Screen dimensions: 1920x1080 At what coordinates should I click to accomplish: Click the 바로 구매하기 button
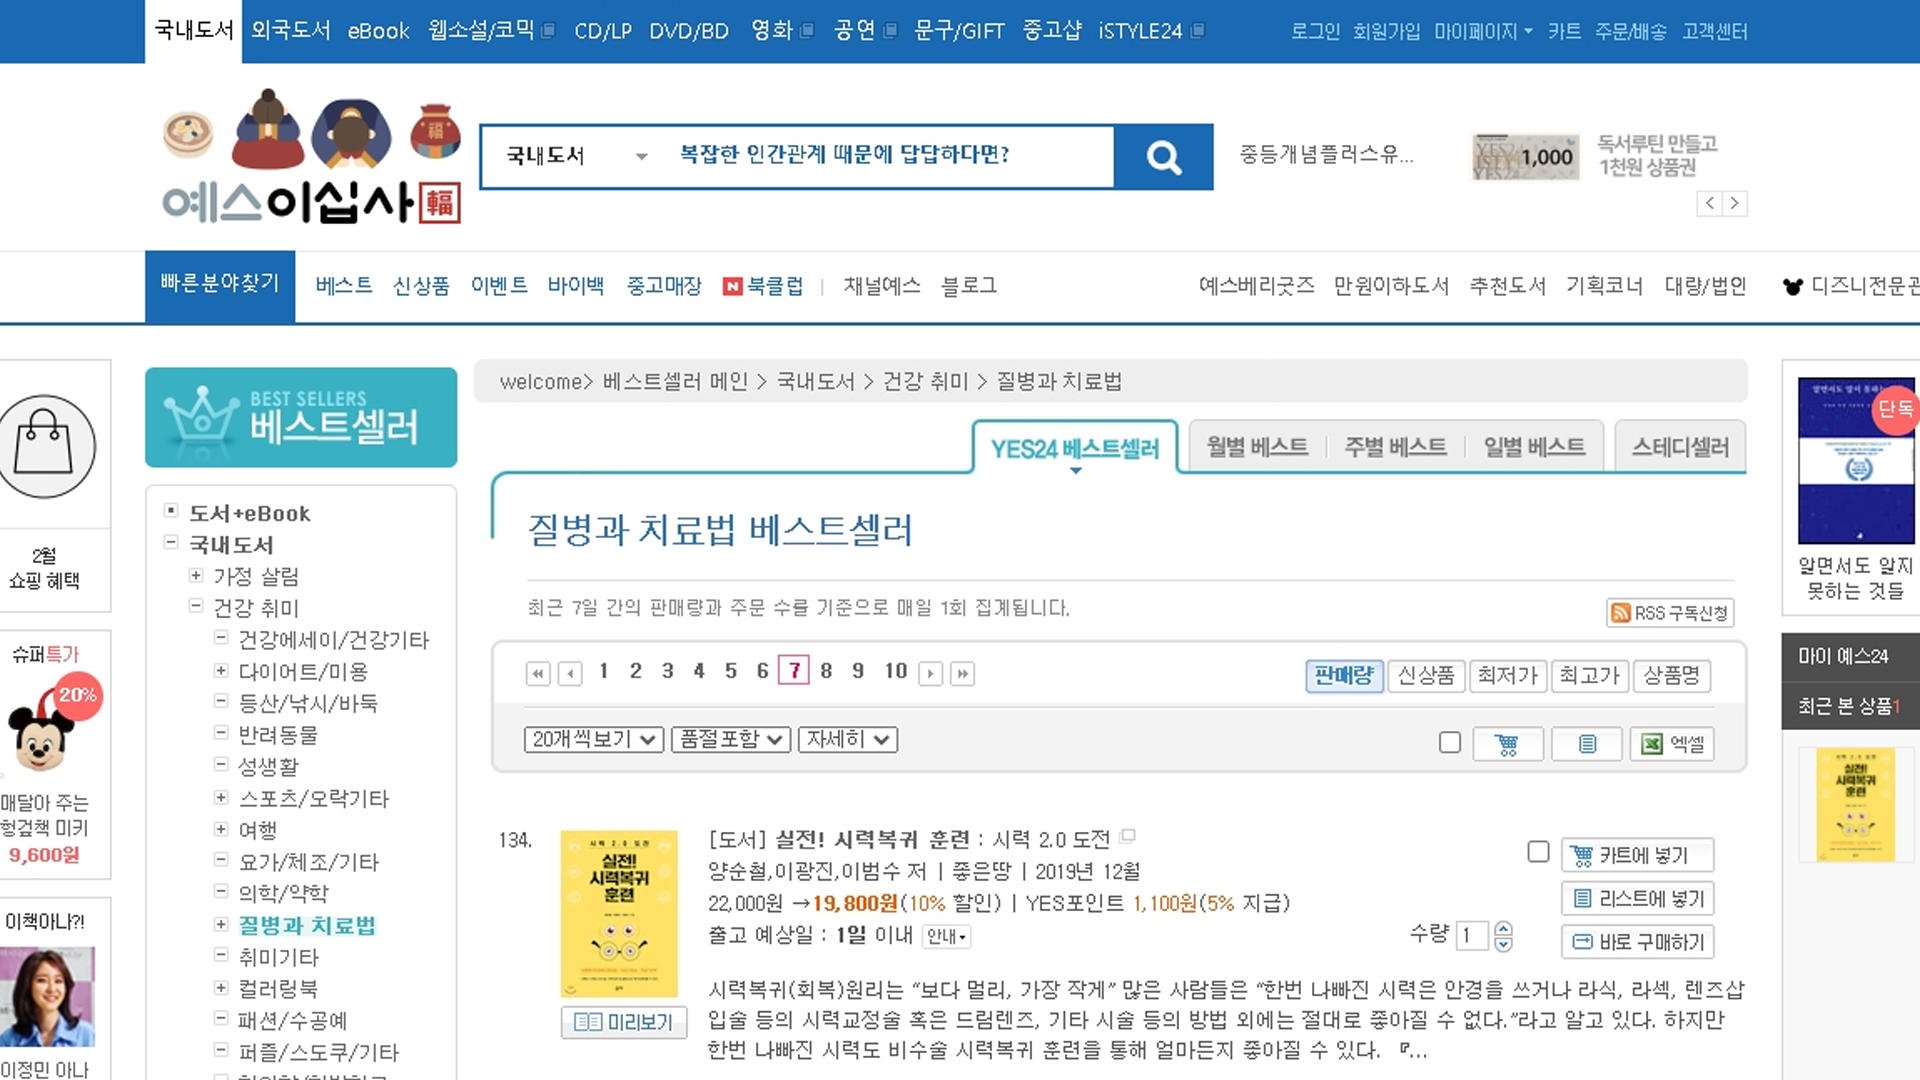(1638, 942)
